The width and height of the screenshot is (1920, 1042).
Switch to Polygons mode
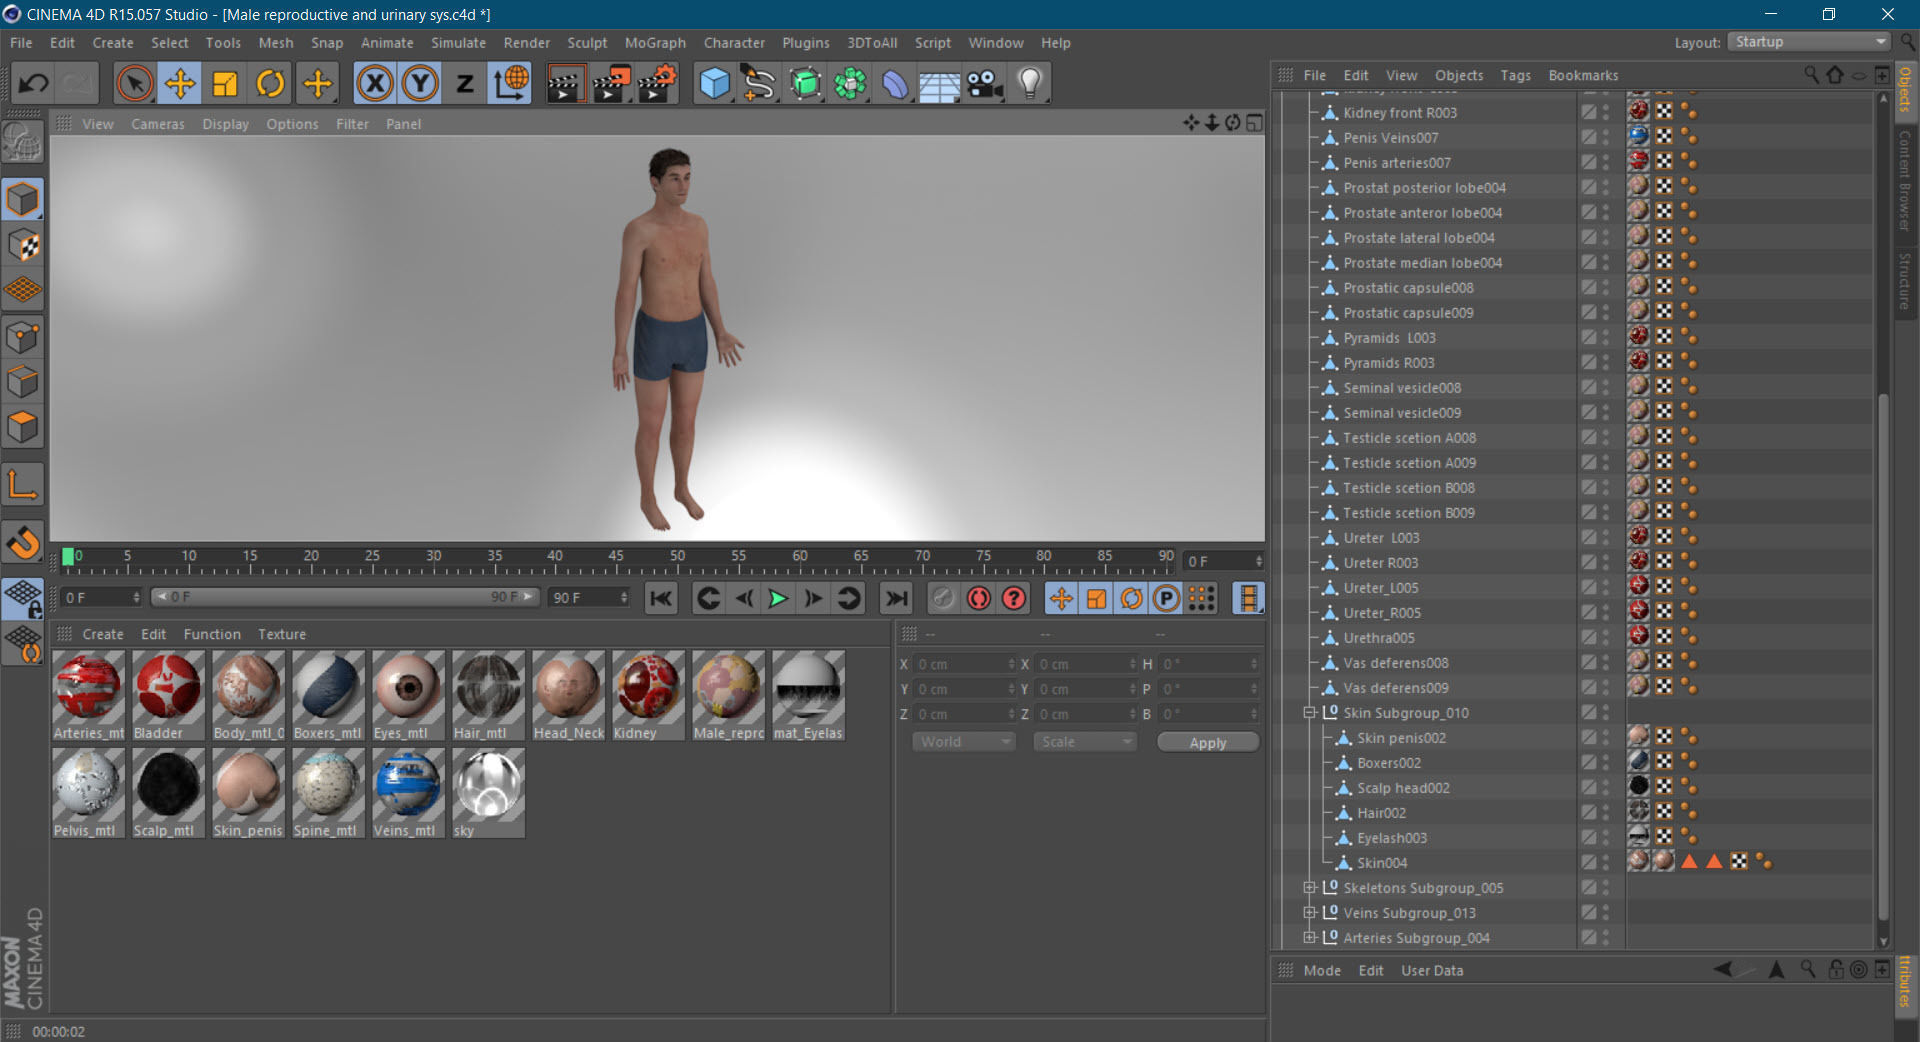22,427
